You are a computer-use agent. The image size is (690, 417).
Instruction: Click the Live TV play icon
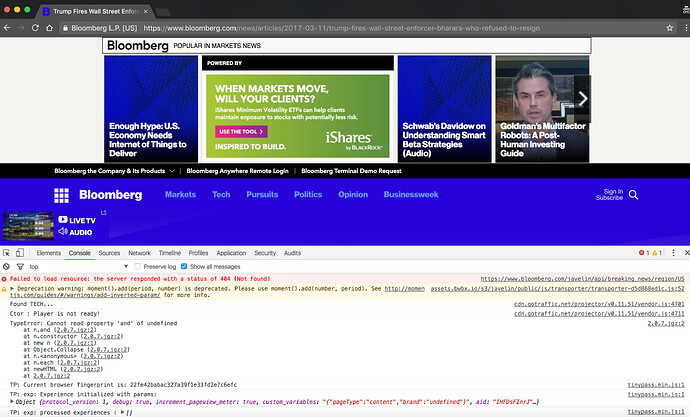pyautogui.click(x=63, y=219)
